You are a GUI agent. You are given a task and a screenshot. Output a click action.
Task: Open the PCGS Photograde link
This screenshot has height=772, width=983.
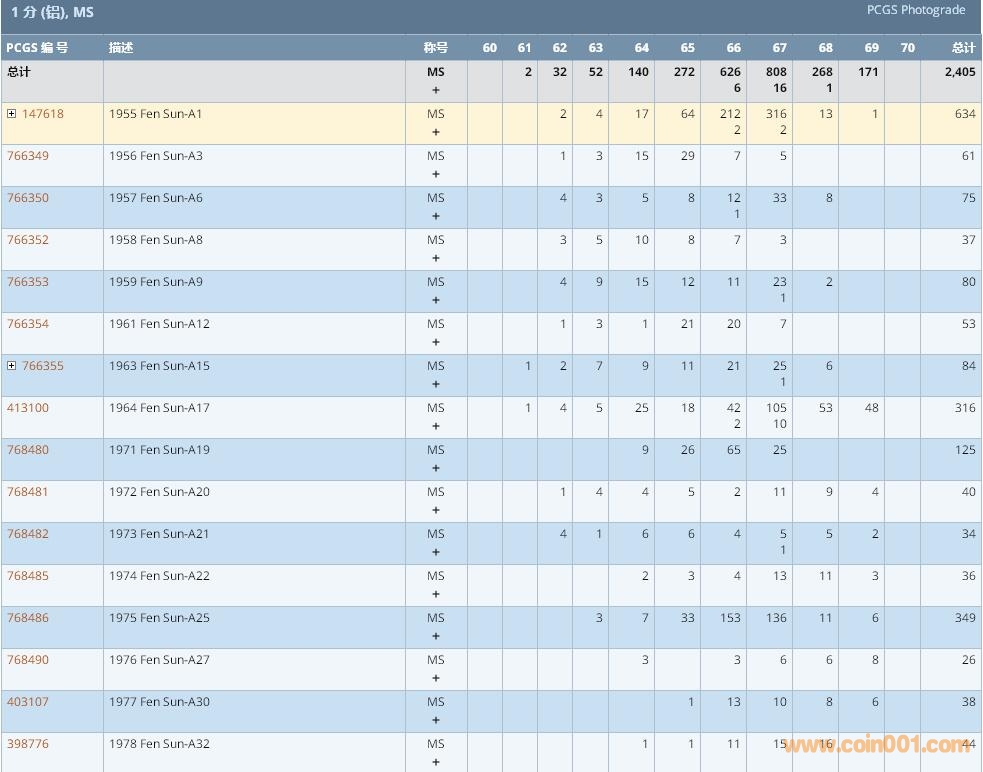coord(915,10)
